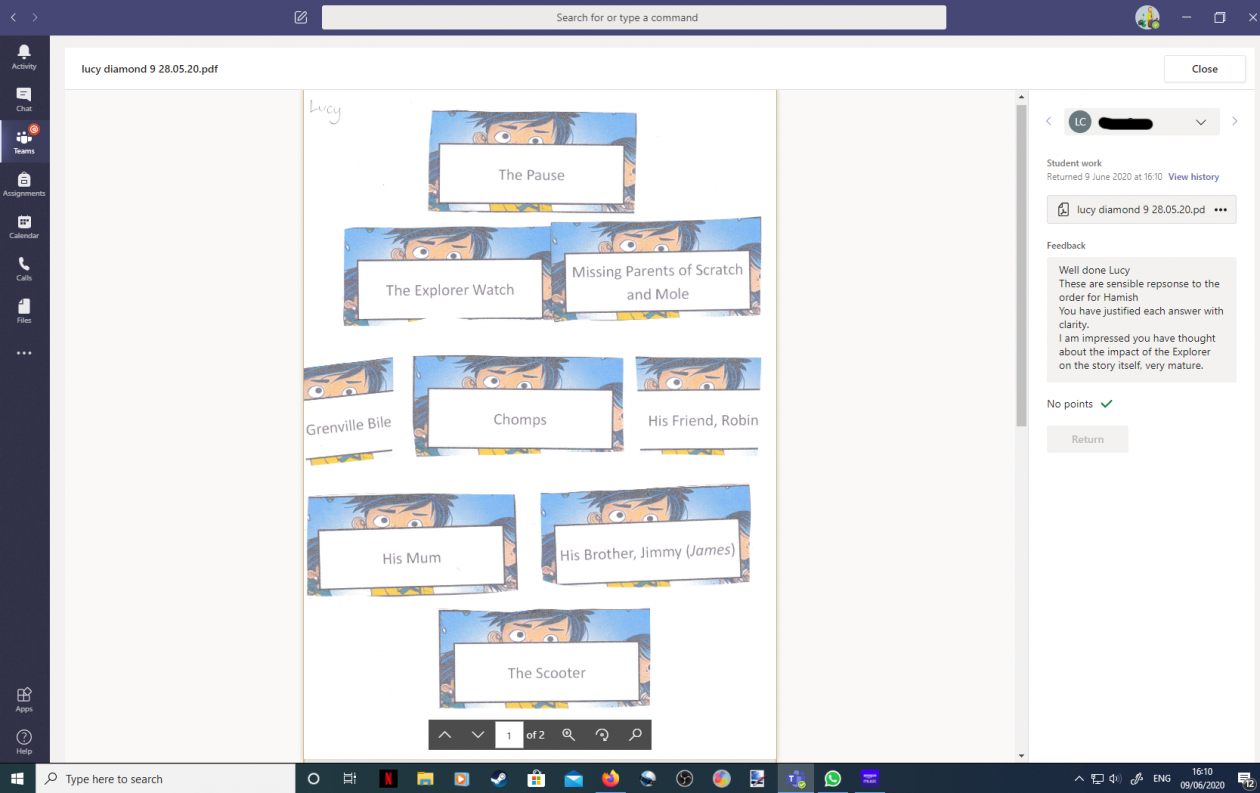Click the No points label
The height and width of the screenshot is (793, 1260).
pyautogui.click(x=1069, y=404)
